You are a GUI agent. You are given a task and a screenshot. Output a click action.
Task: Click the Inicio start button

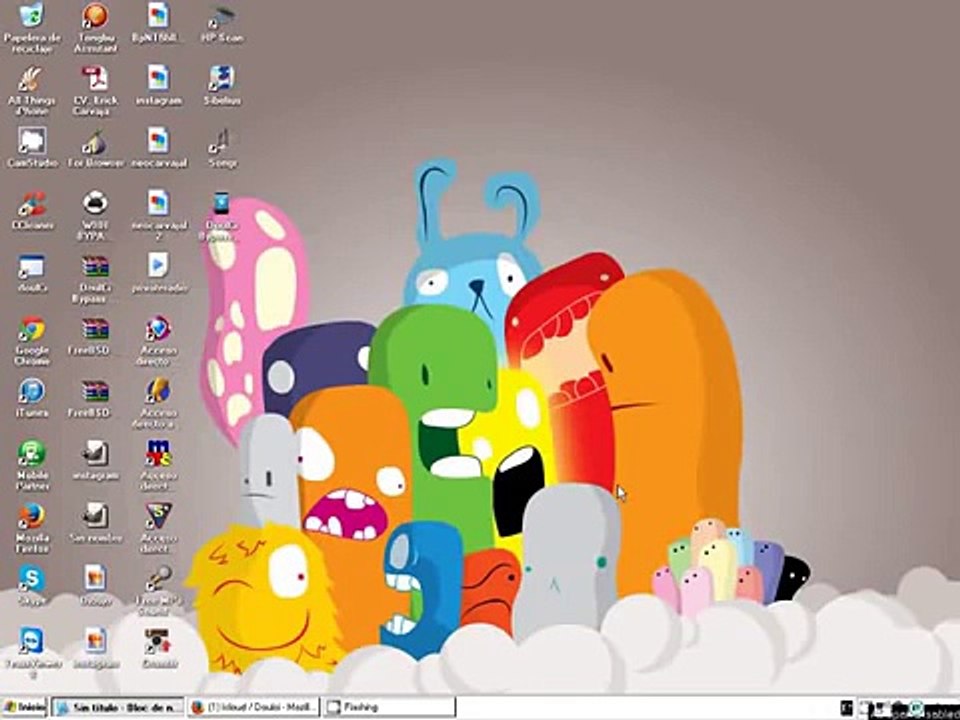click(x=24, y=707)
